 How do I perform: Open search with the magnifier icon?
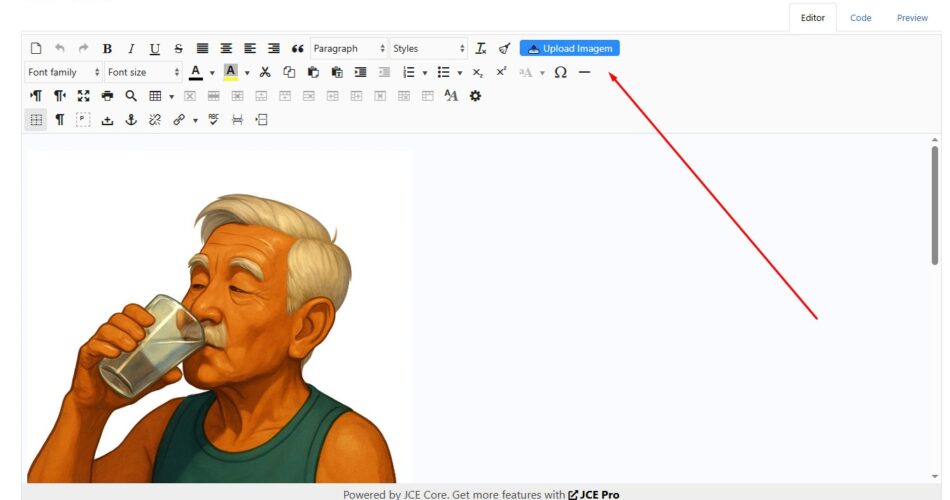pos(131,96)
